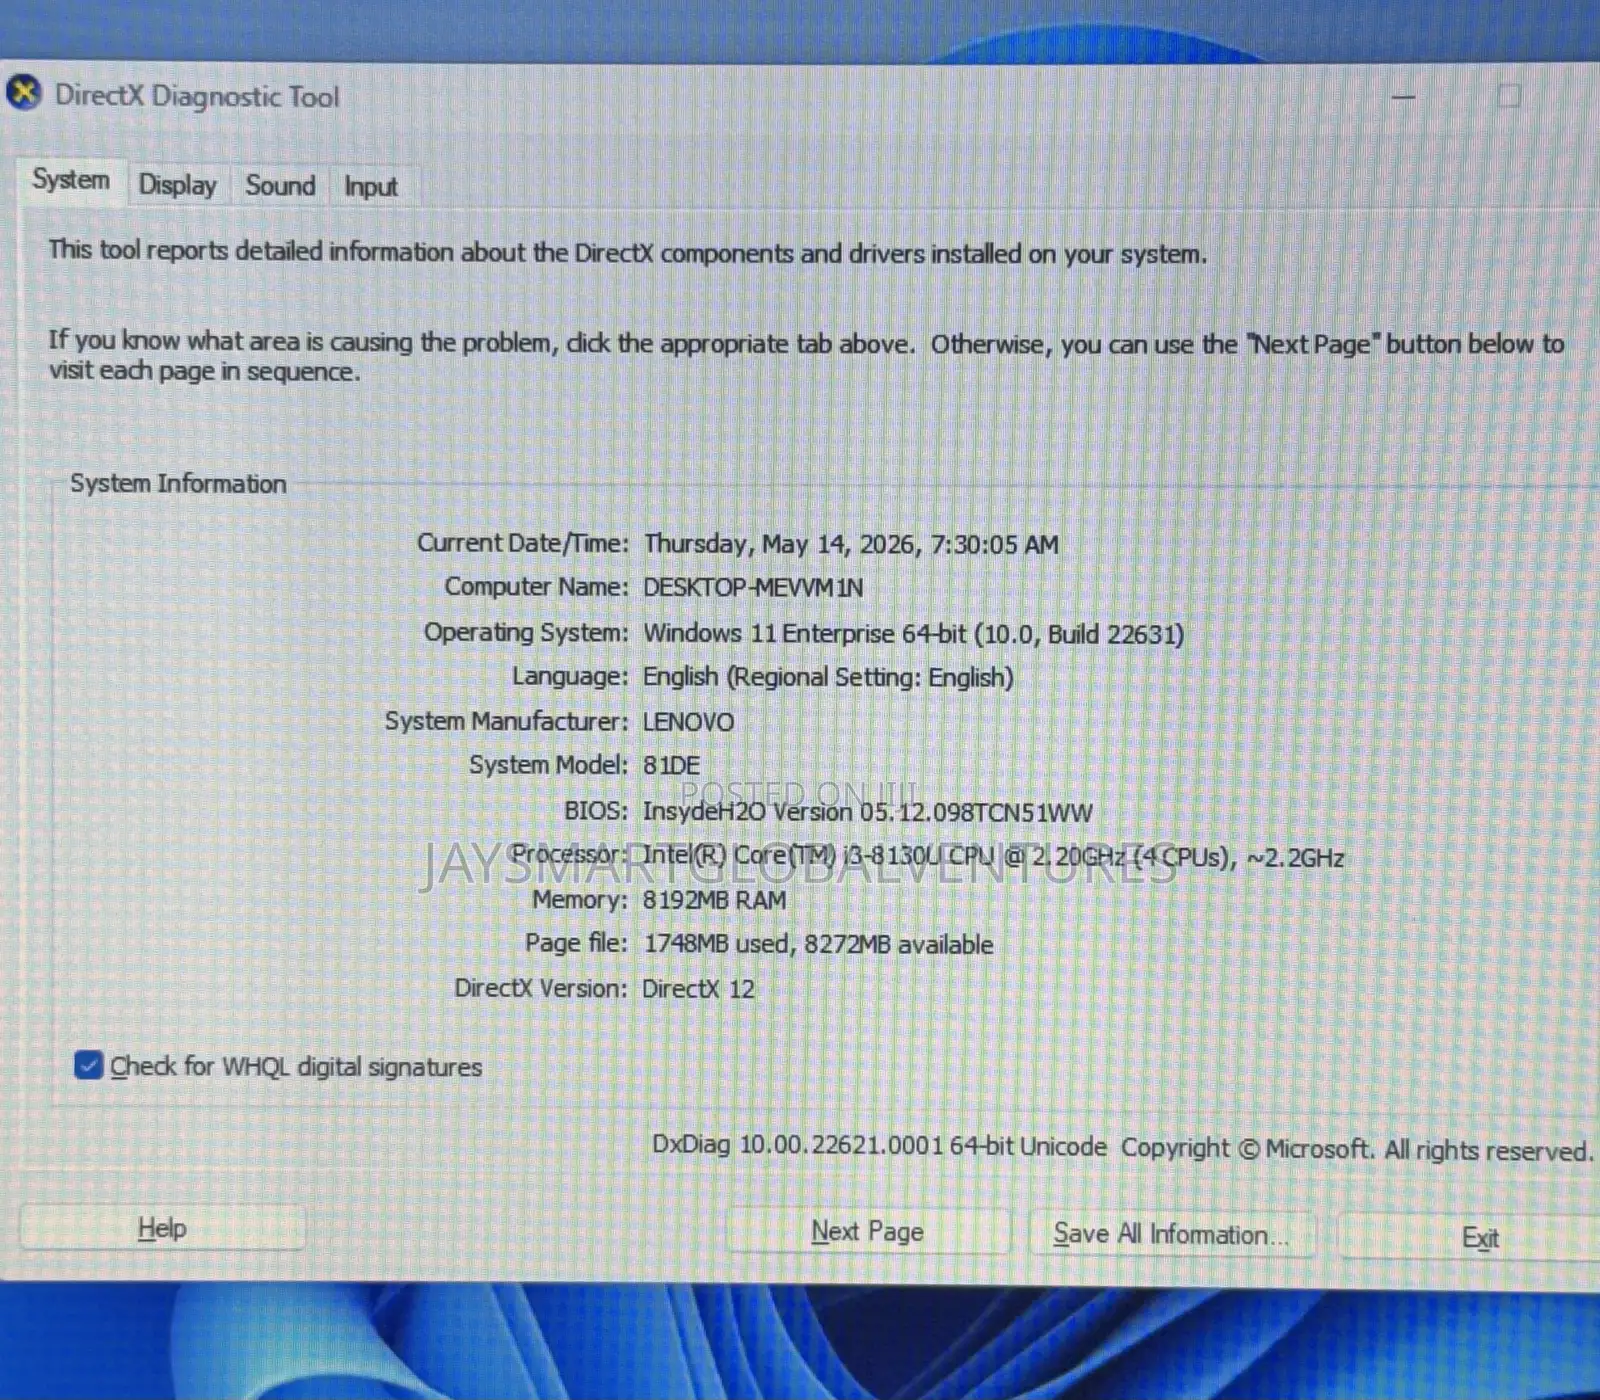
Task: Click the DxDiag 10.00.22621.0001 copyright line
Action: tap(1122, 1147)
